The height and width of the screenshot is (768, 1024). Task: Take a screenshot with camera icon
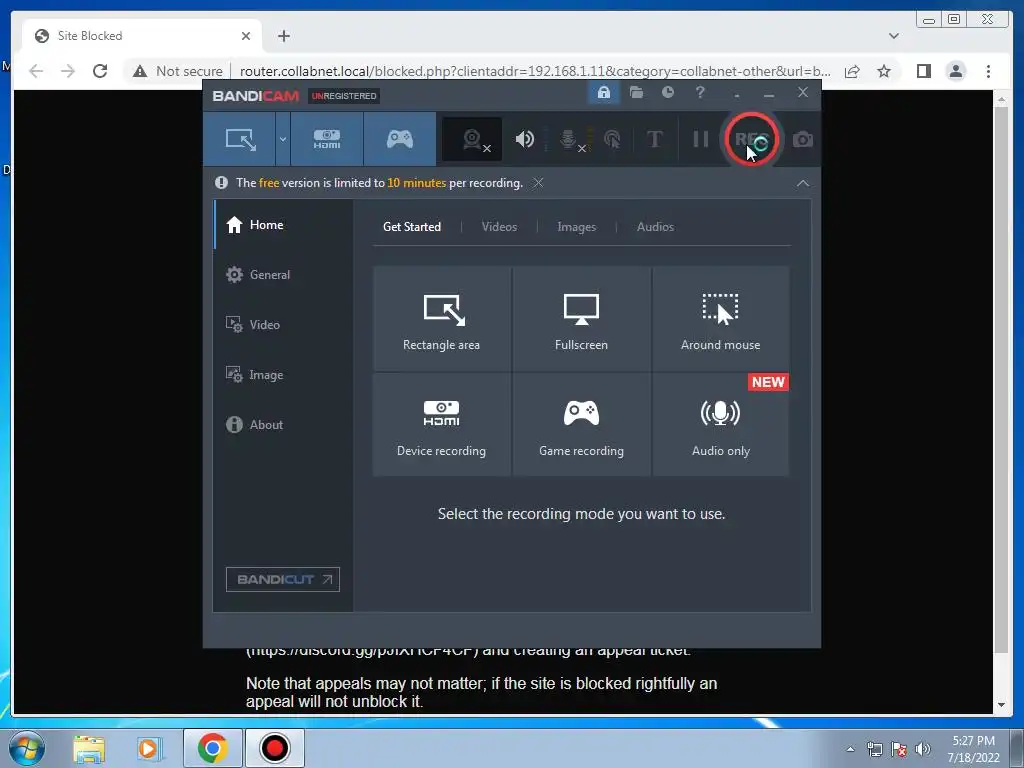click(x=803, y=139)
